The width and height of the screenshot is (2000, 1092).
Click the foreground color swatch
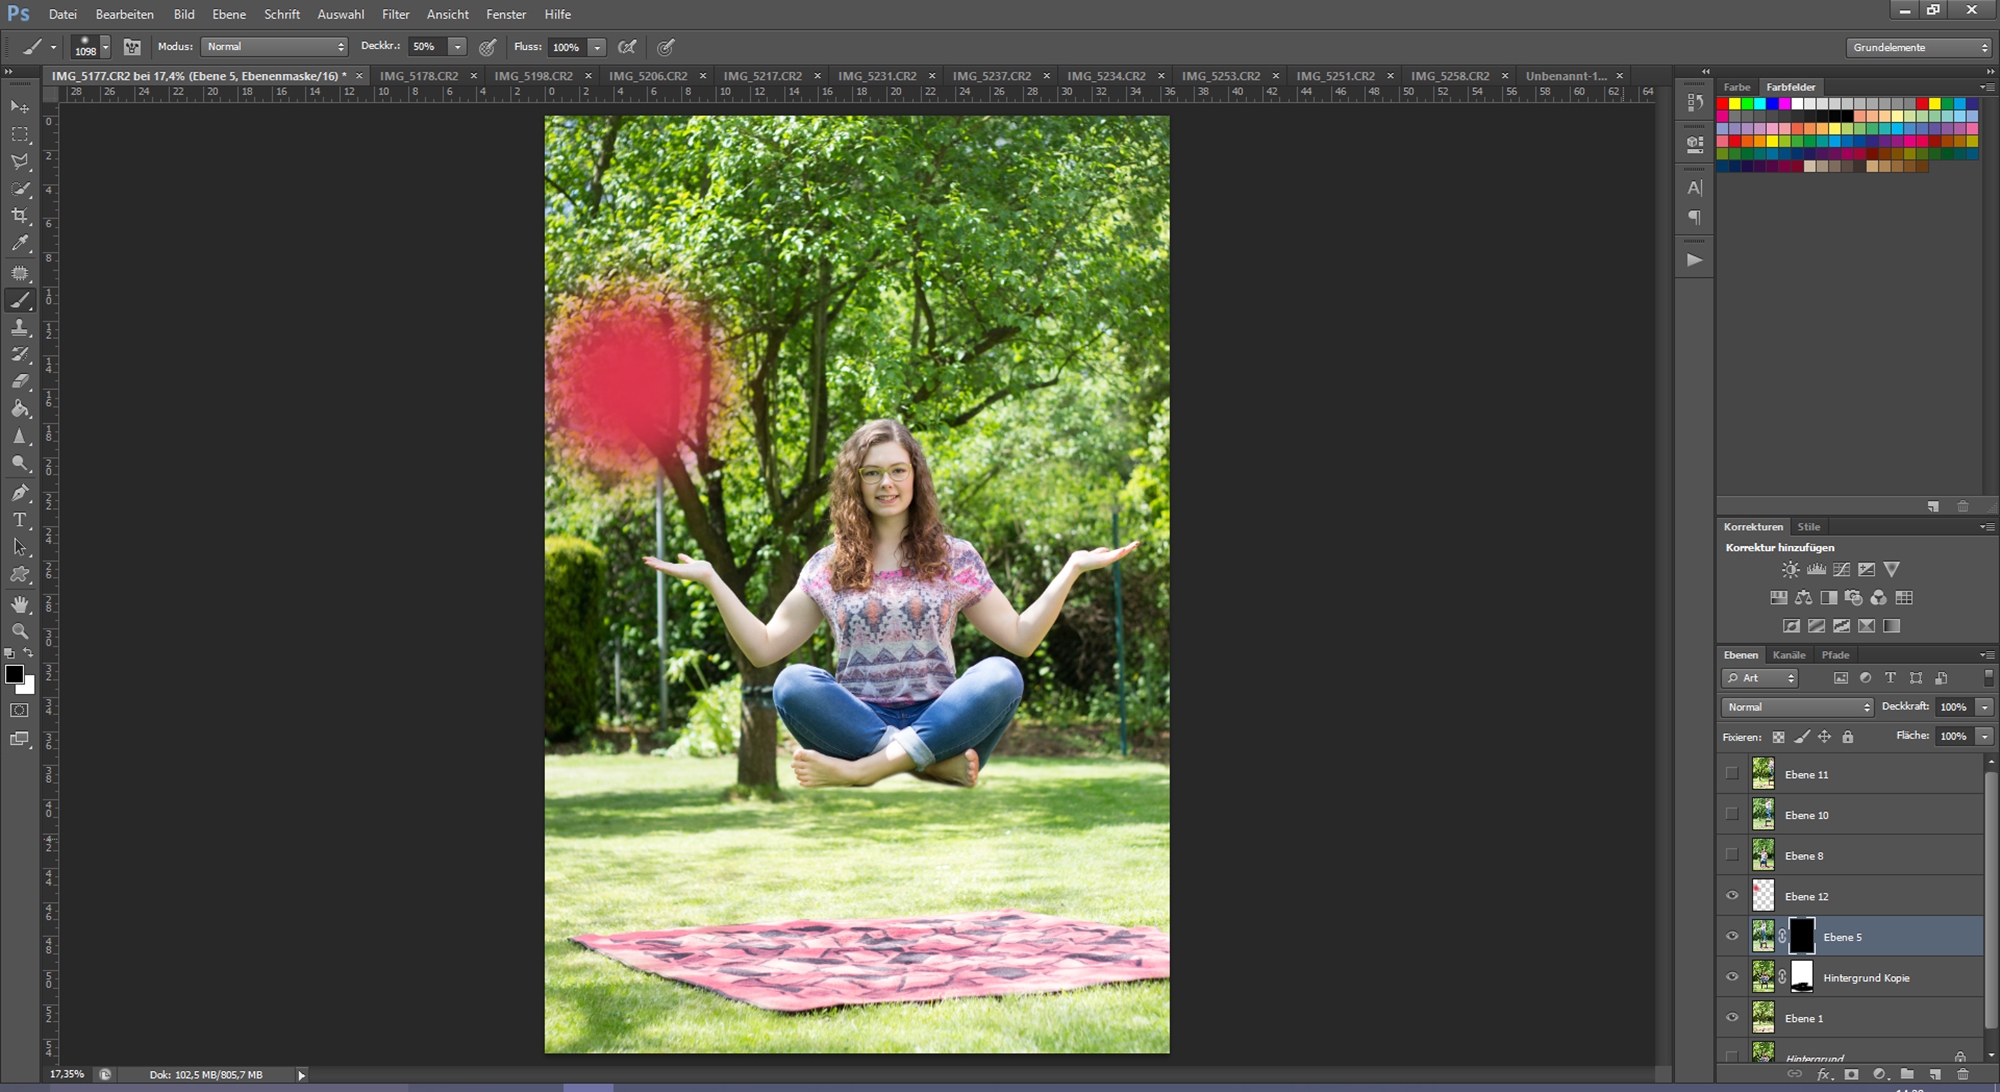tap(14, 674)
